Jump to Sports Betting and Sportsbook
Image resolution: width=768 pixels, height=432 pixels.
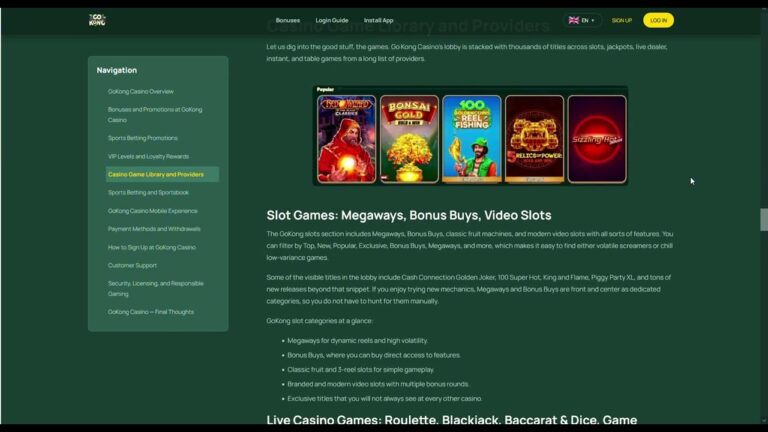click(148, 192)
